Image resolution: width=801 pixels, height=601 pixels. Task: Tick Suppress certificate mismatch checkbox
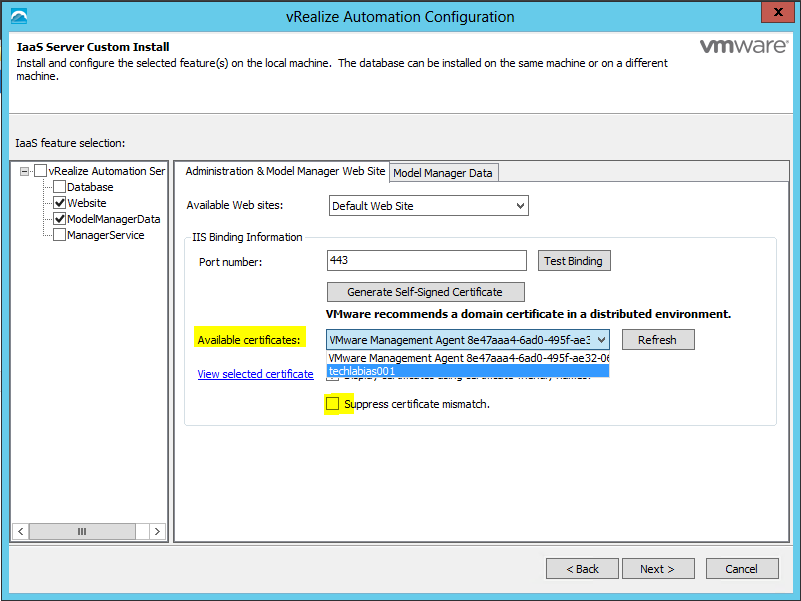(x=333, y=404)
